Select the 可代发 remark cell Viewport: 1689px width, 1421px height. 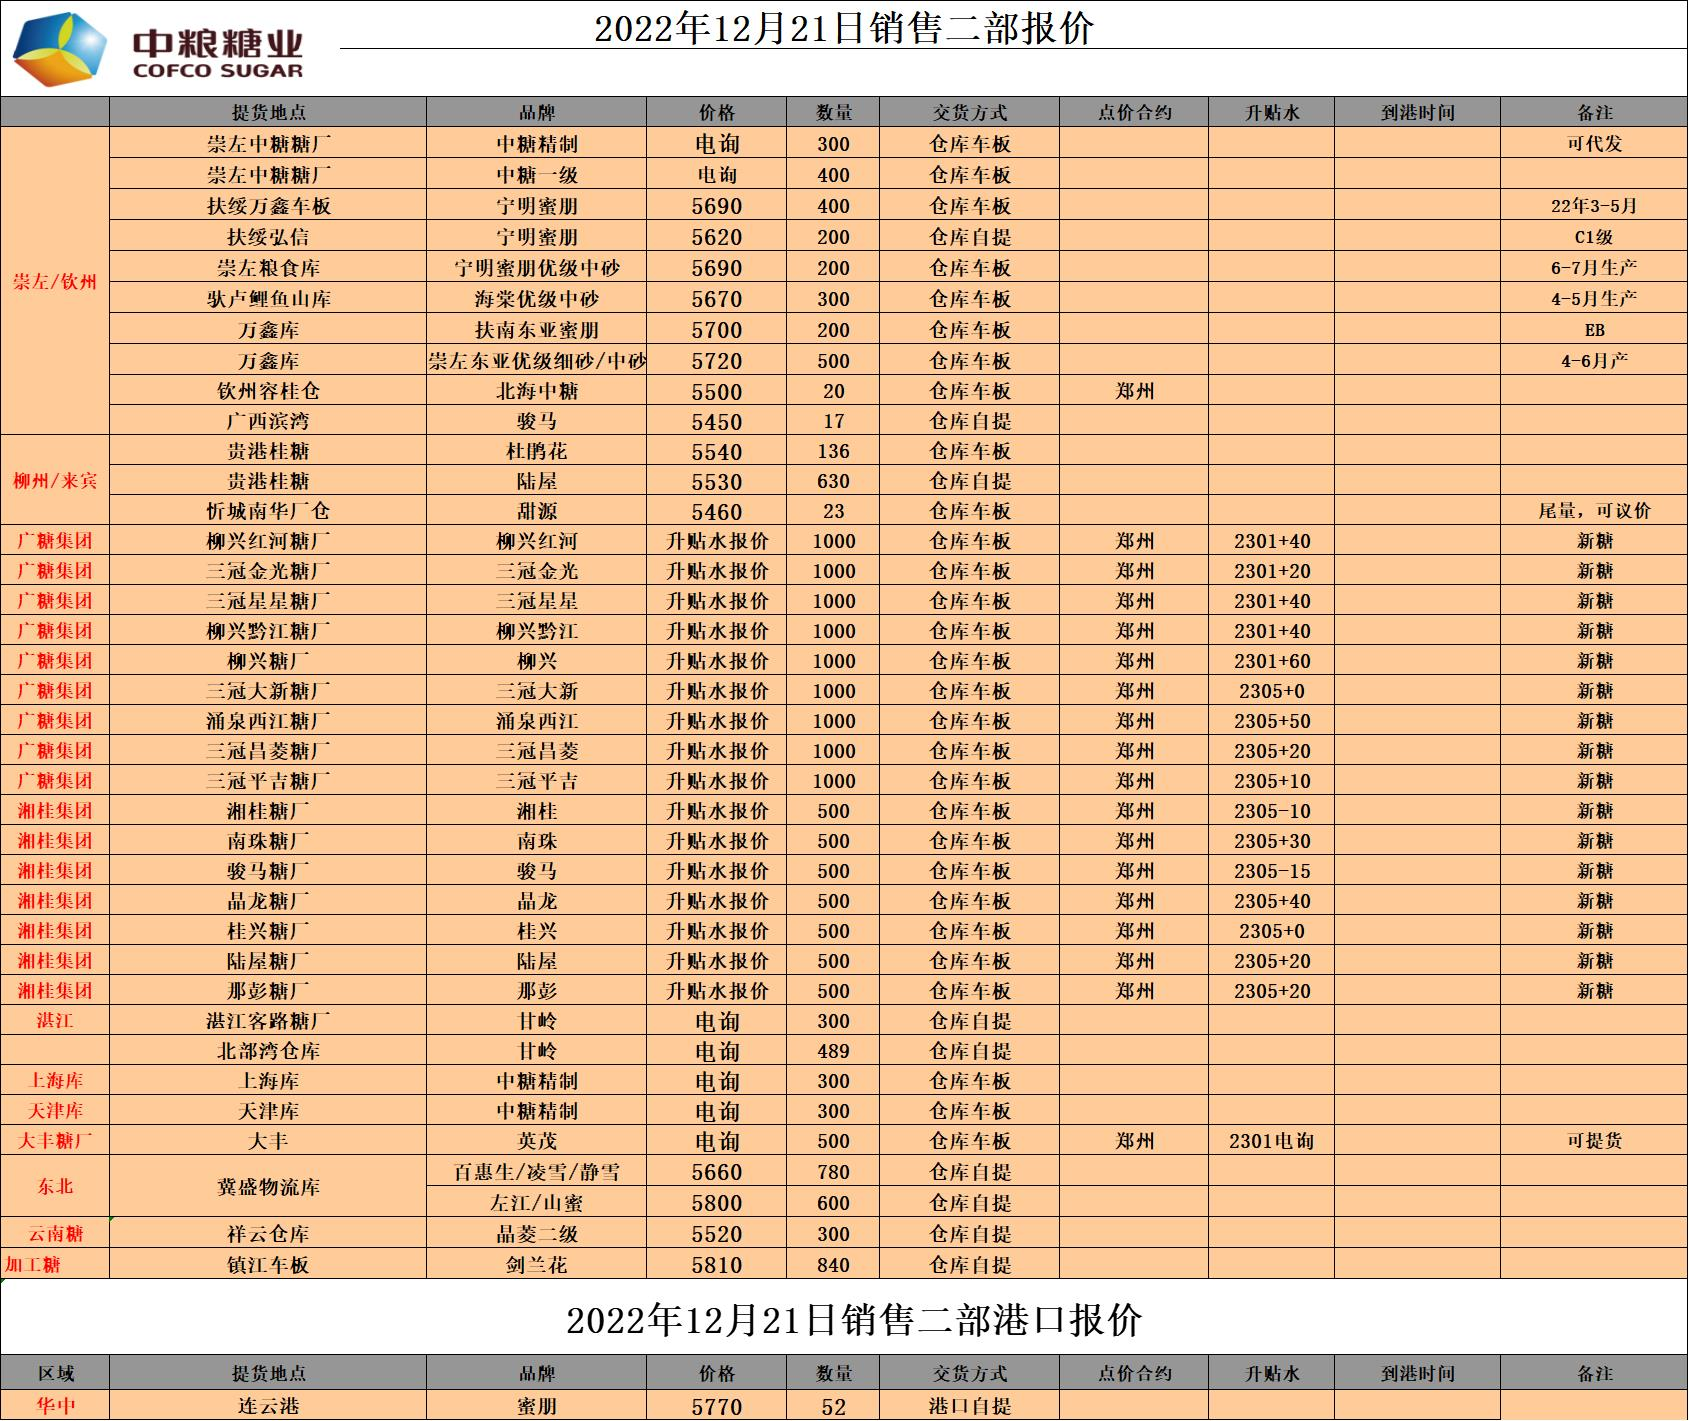1593,143
